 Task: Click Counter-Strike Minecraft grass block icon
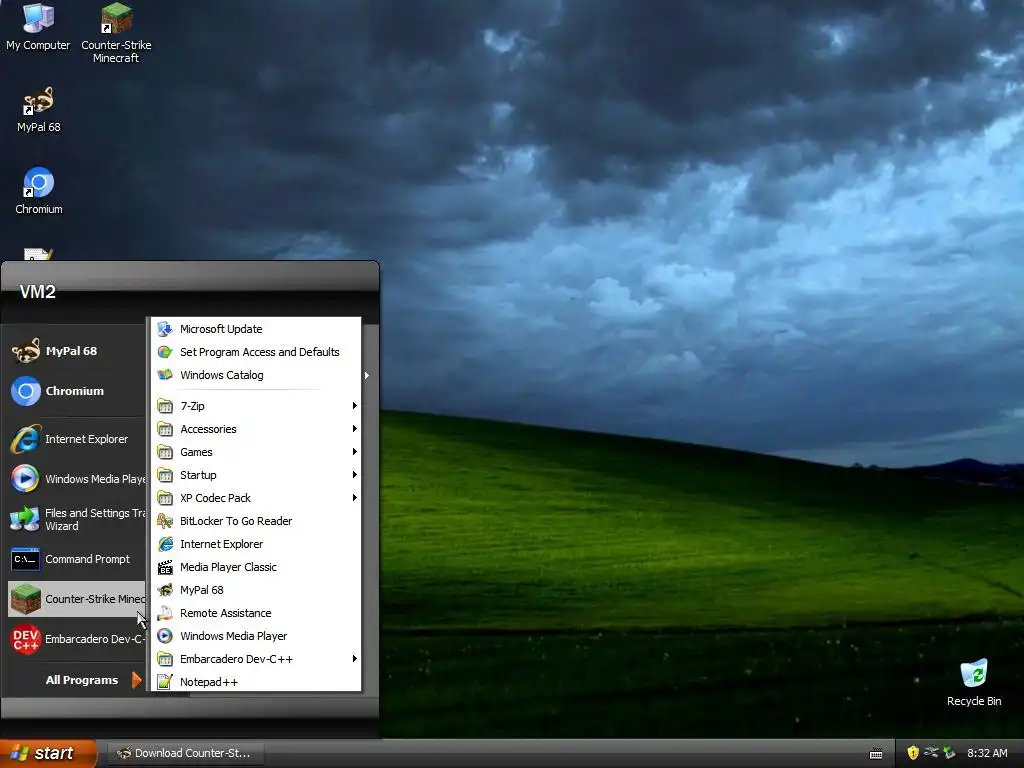pos(25,599)
